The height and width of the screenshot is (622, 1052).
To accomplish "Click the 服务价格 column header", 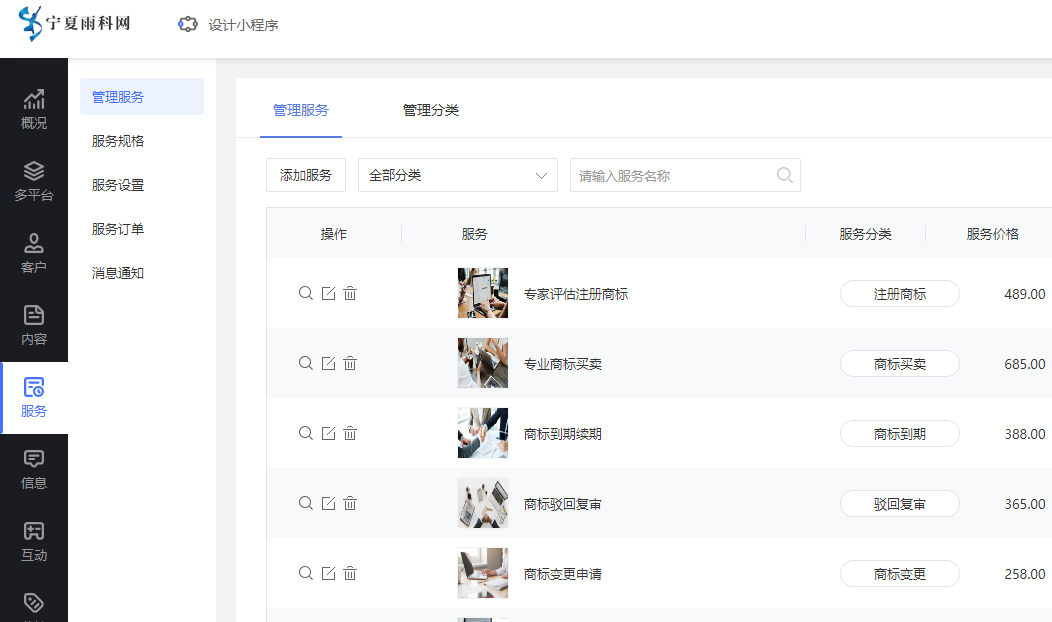I will coord(992,234).
